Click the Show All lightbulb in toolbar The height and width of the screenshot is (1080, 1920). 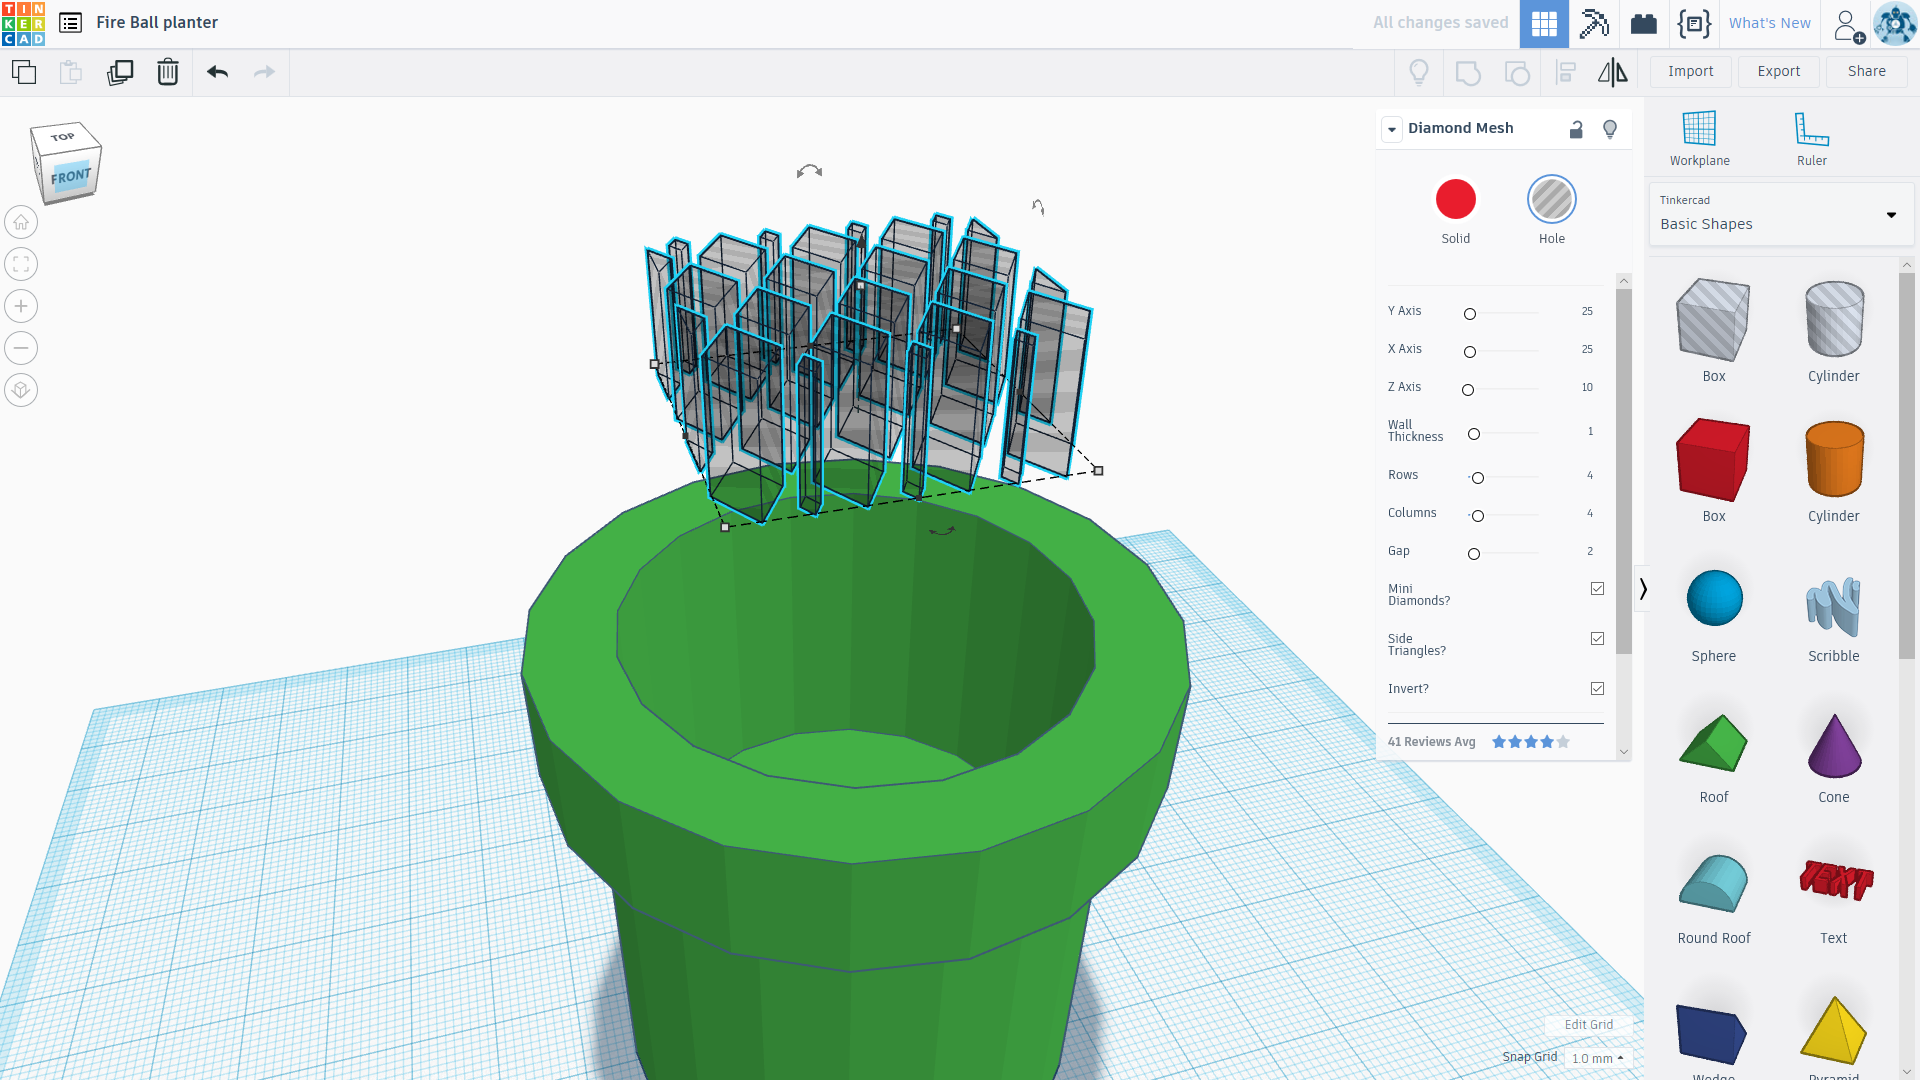click(1418, 72)
